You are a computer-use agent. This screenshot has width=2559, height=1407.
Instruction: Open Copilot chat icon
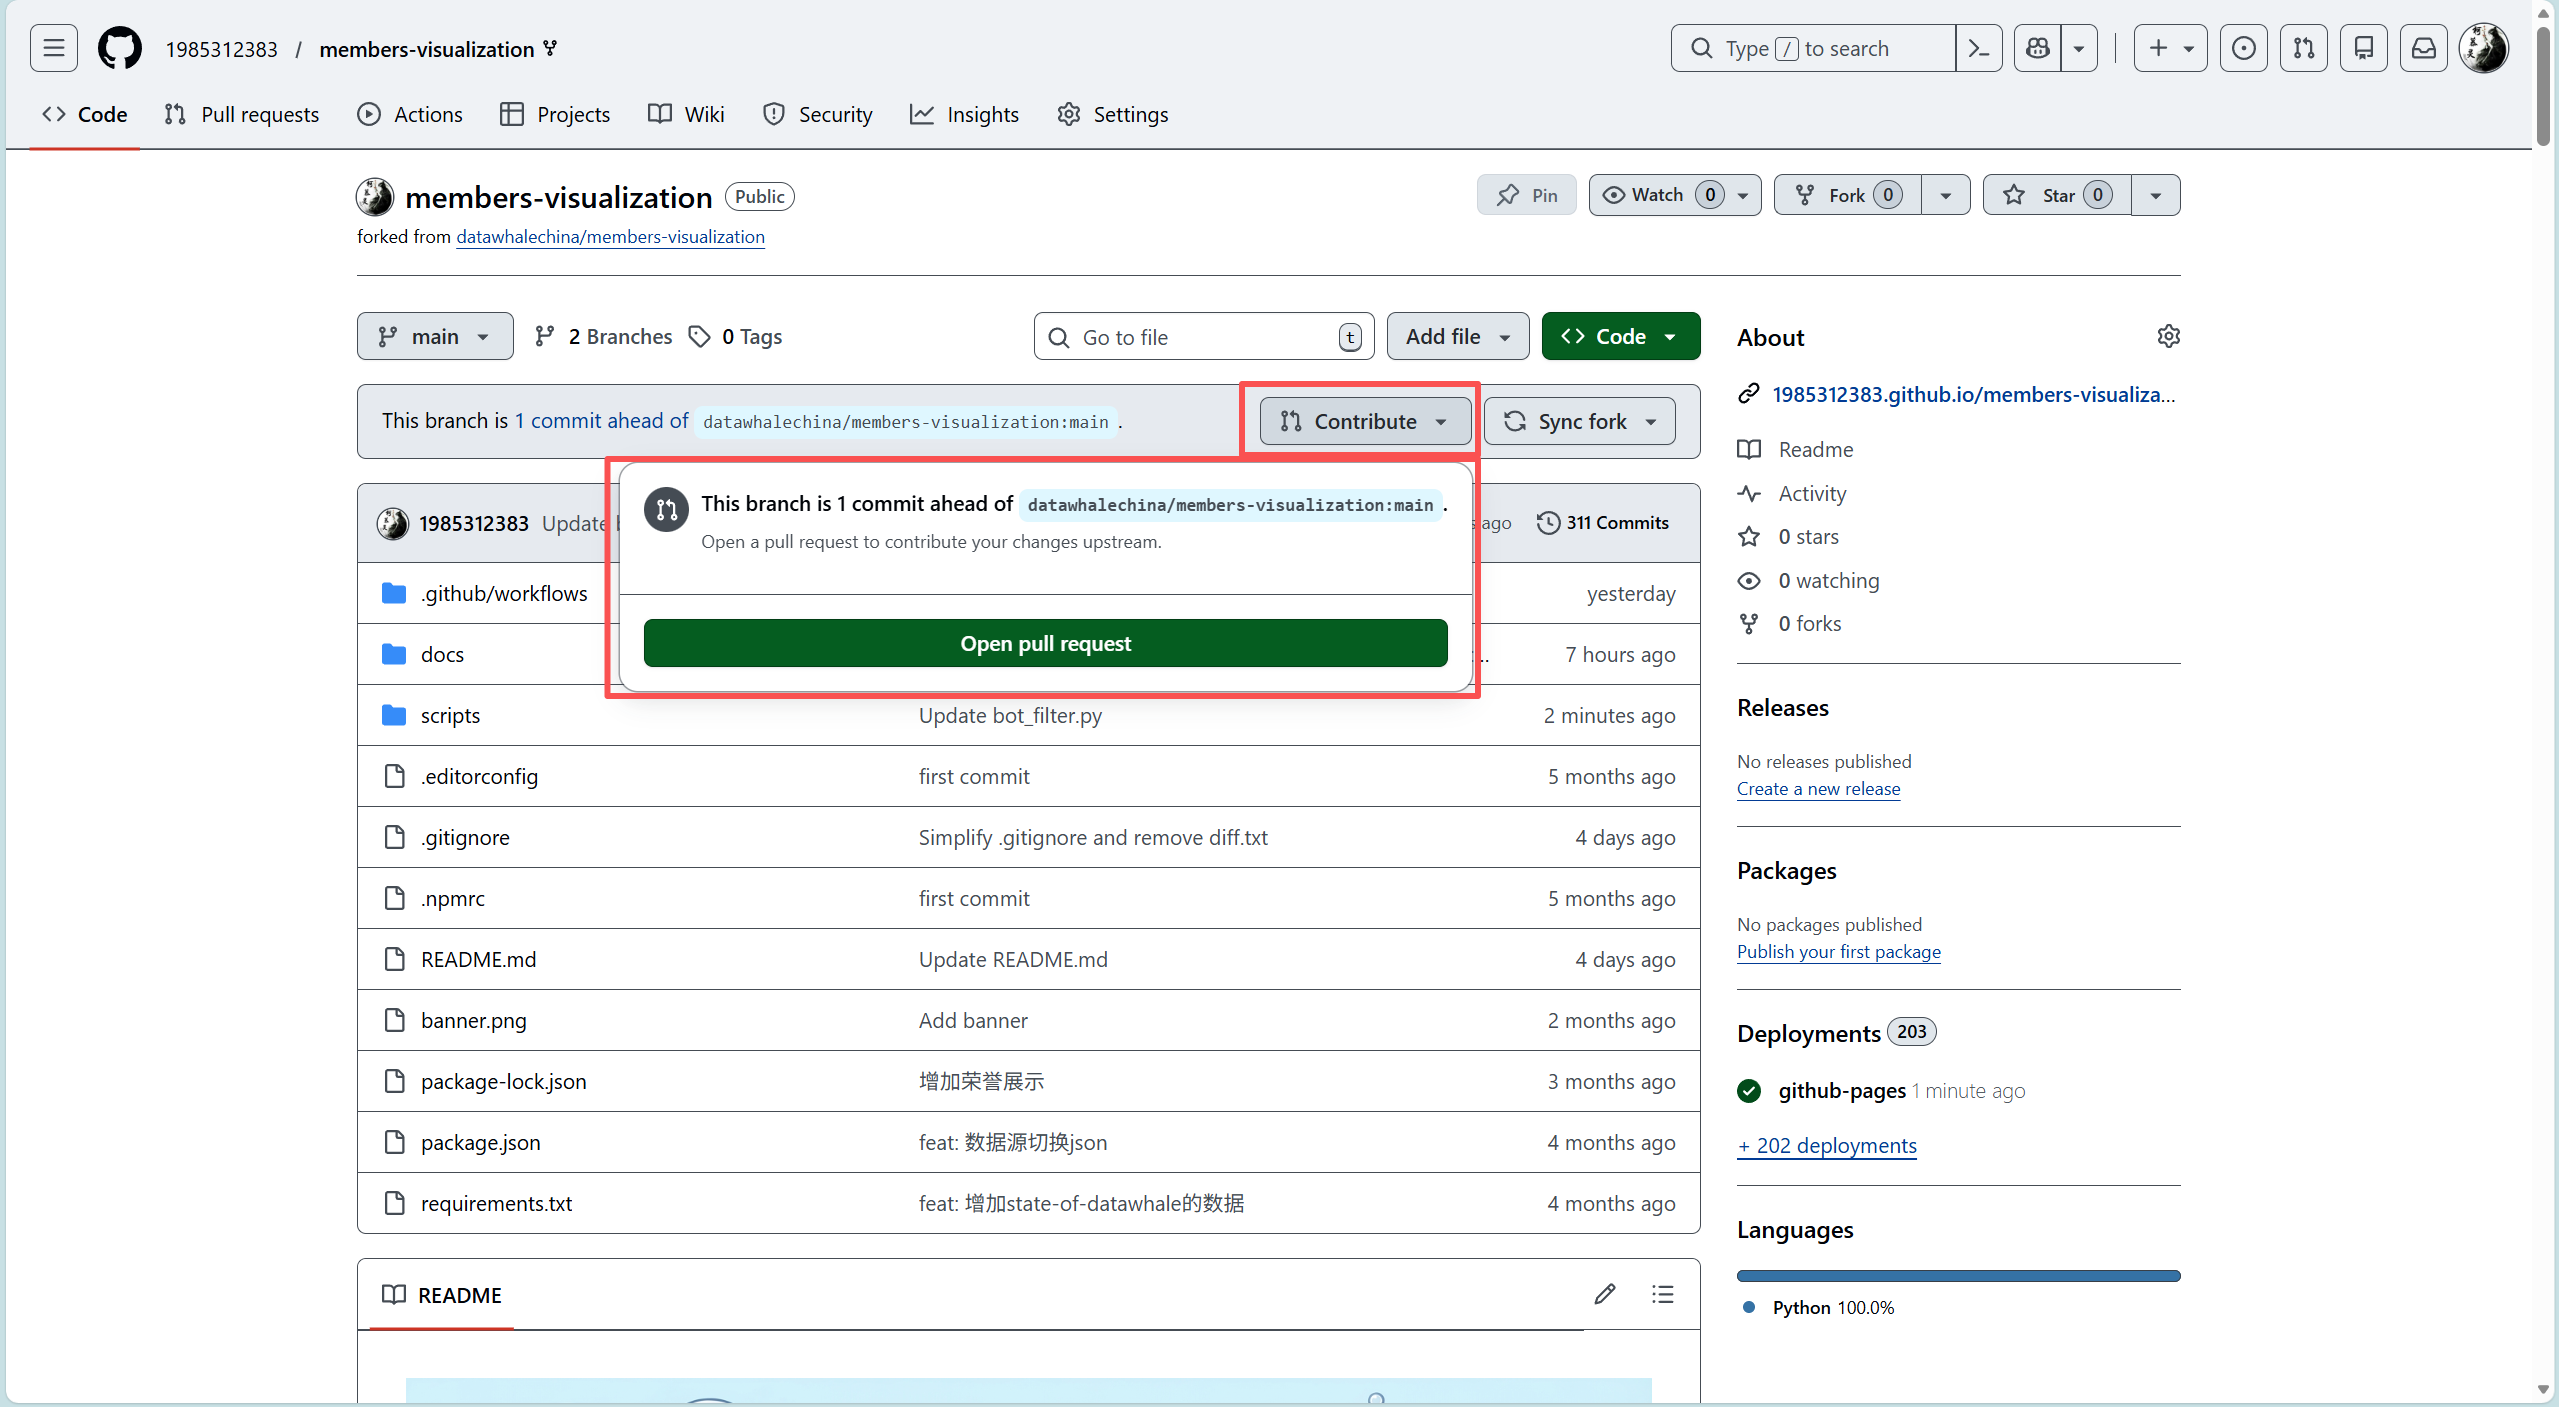point(2037,48)
